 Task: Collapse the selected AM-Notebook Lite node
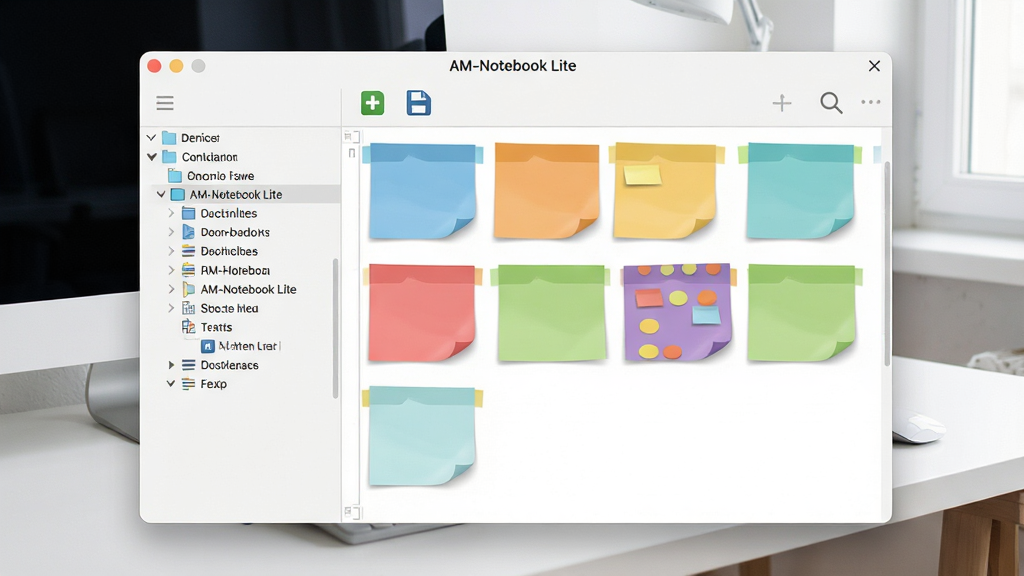pyautogui.click(x=161, y=195)
